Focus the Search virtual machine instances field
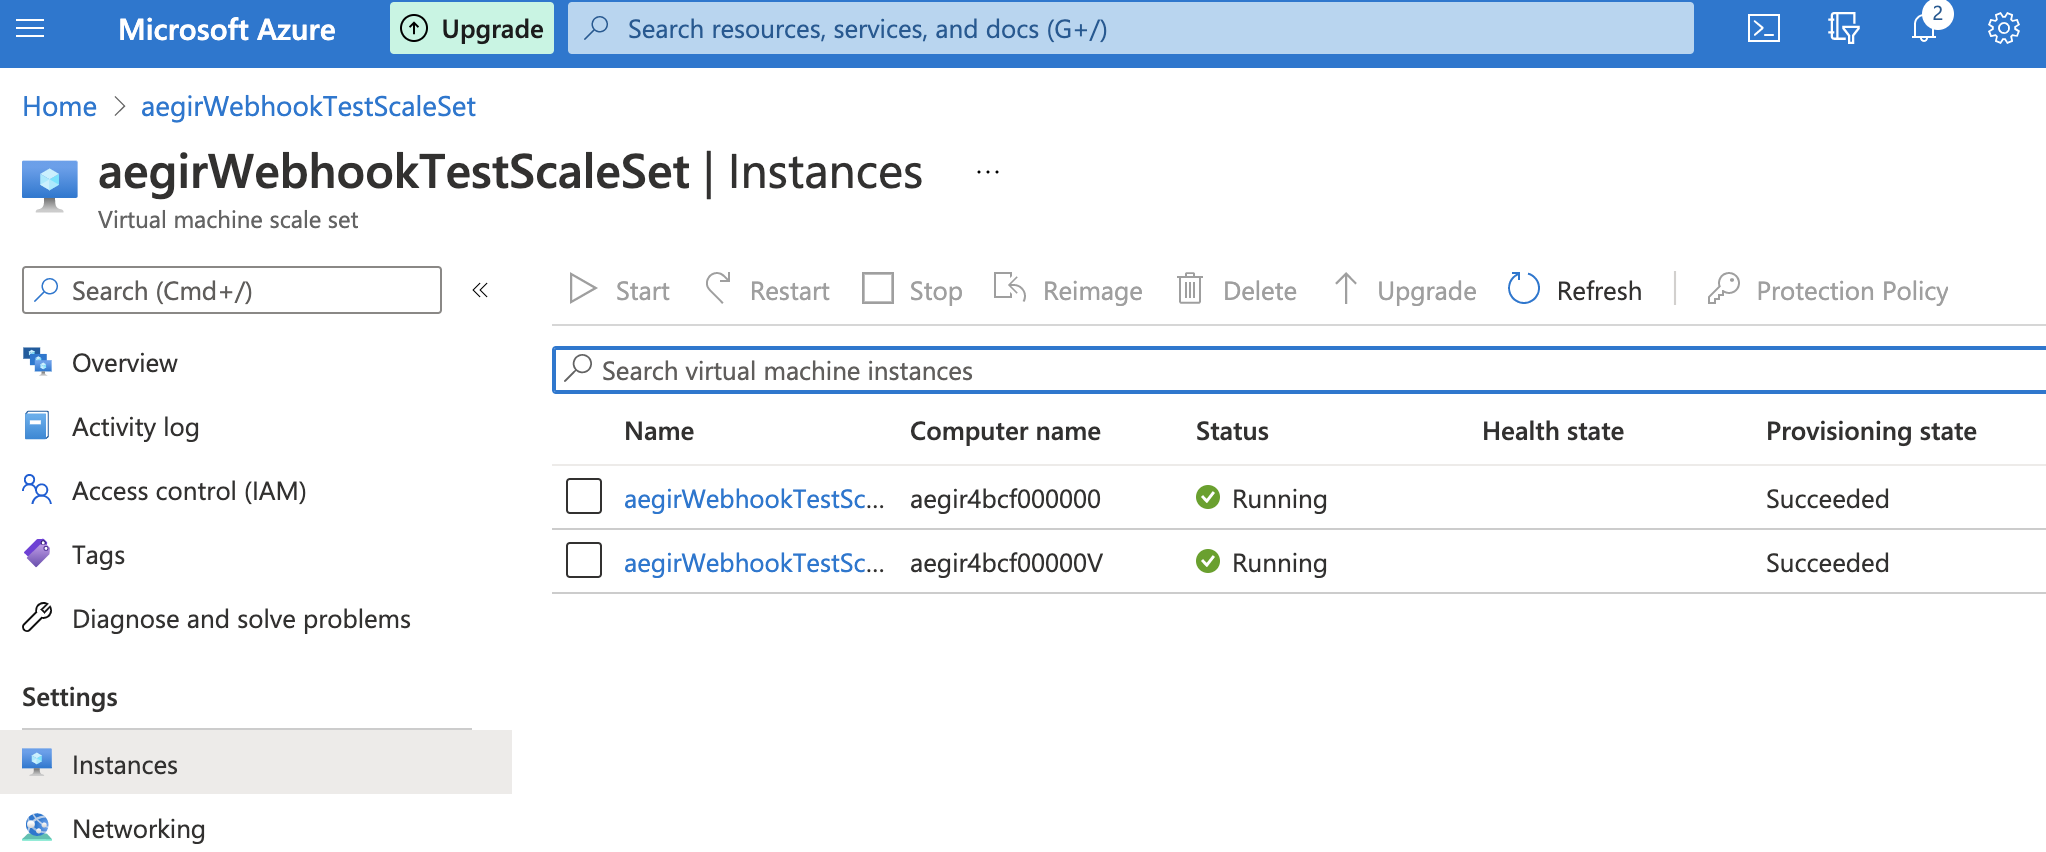2046x852 pixels. [1299, 370]
